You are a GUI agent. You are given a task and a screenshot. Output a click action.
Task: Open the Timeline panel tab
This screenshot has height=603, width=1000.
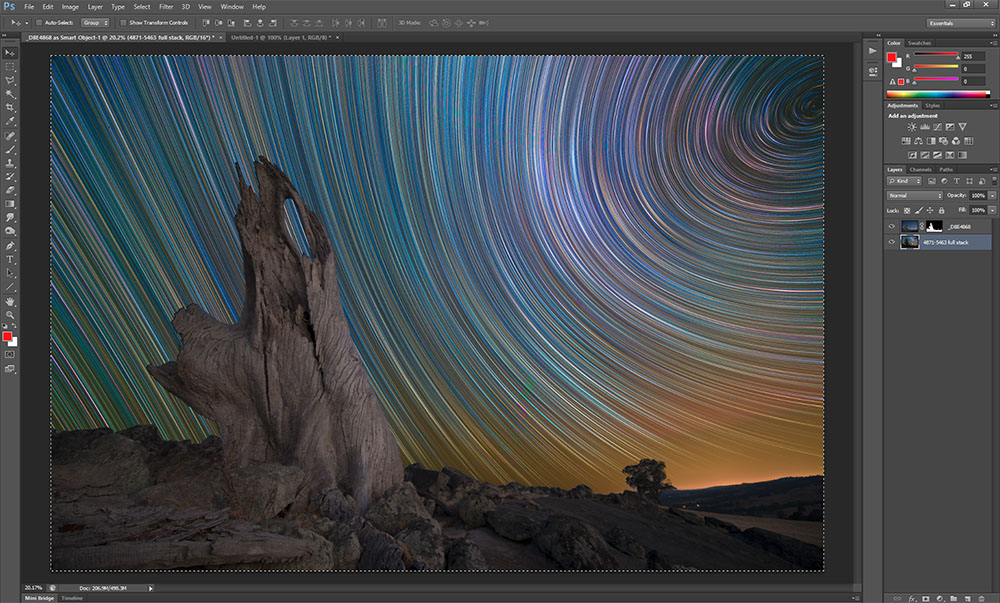click(x=72, y=599)
